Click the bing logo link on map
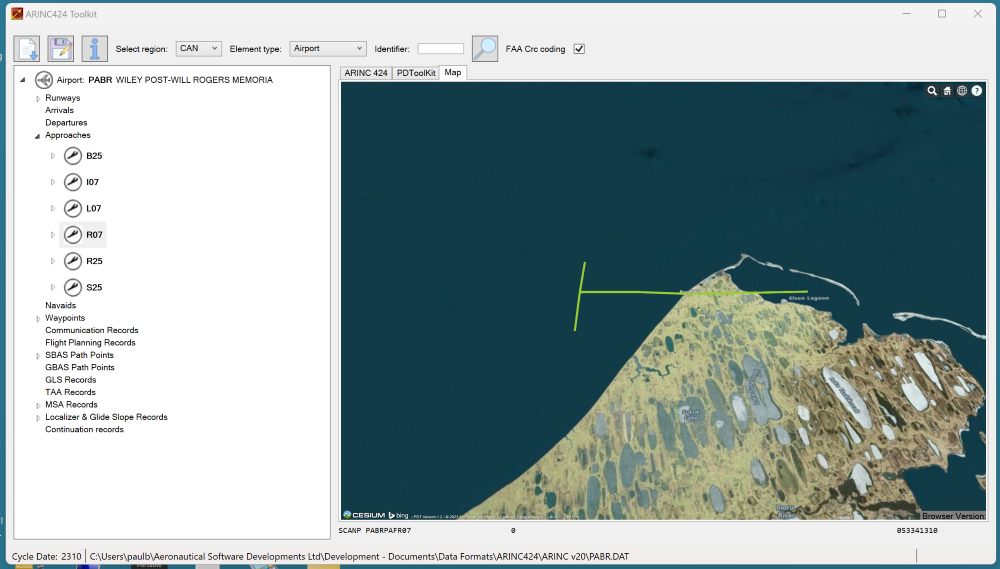 coord(398,515)
